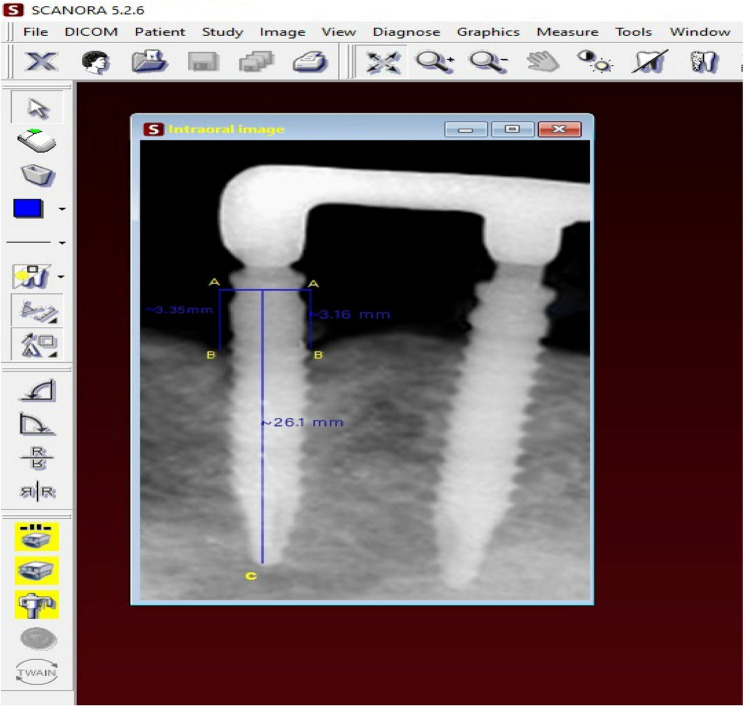744x706 pixels.
Task: Click the mouse icon in left toolbar
Action: (x=37, y=141)
